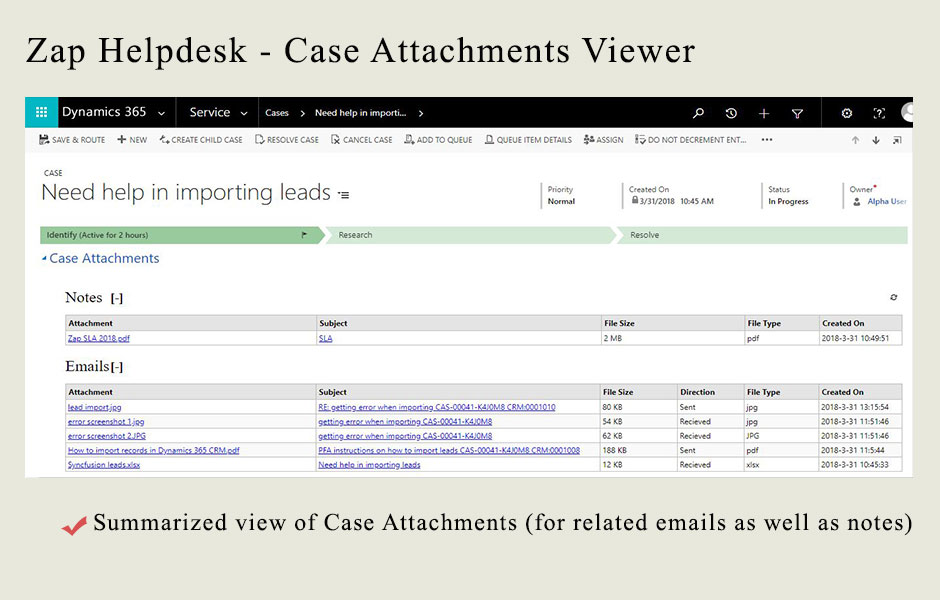Expand the Dynamics 365 dropdown chevron

(161, 113)
